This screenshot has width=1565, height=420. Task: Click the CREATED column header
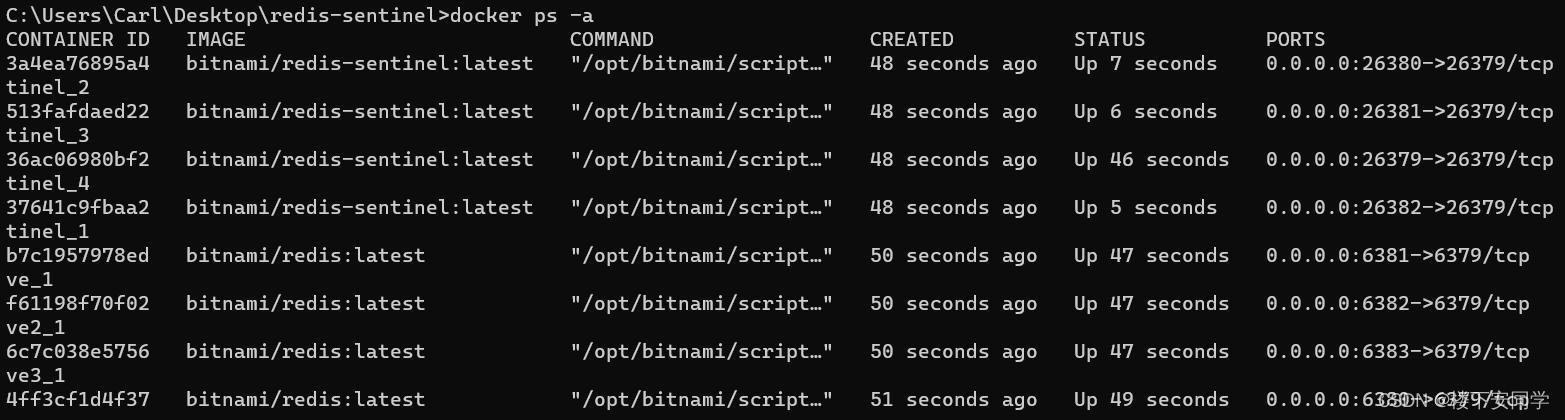[x=912, y=39]
